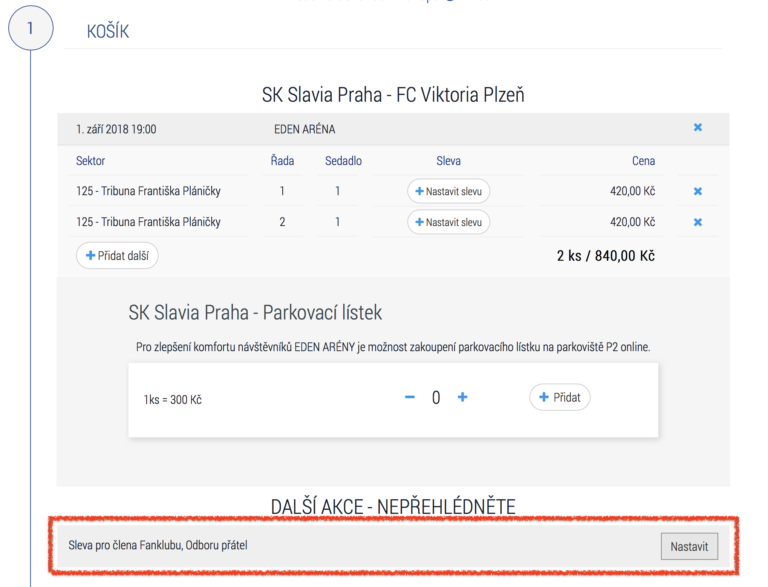This screenshot has width=768, height=587.
Task: Click Nastavit for fan club discount
Action: (x=689, y=546)
